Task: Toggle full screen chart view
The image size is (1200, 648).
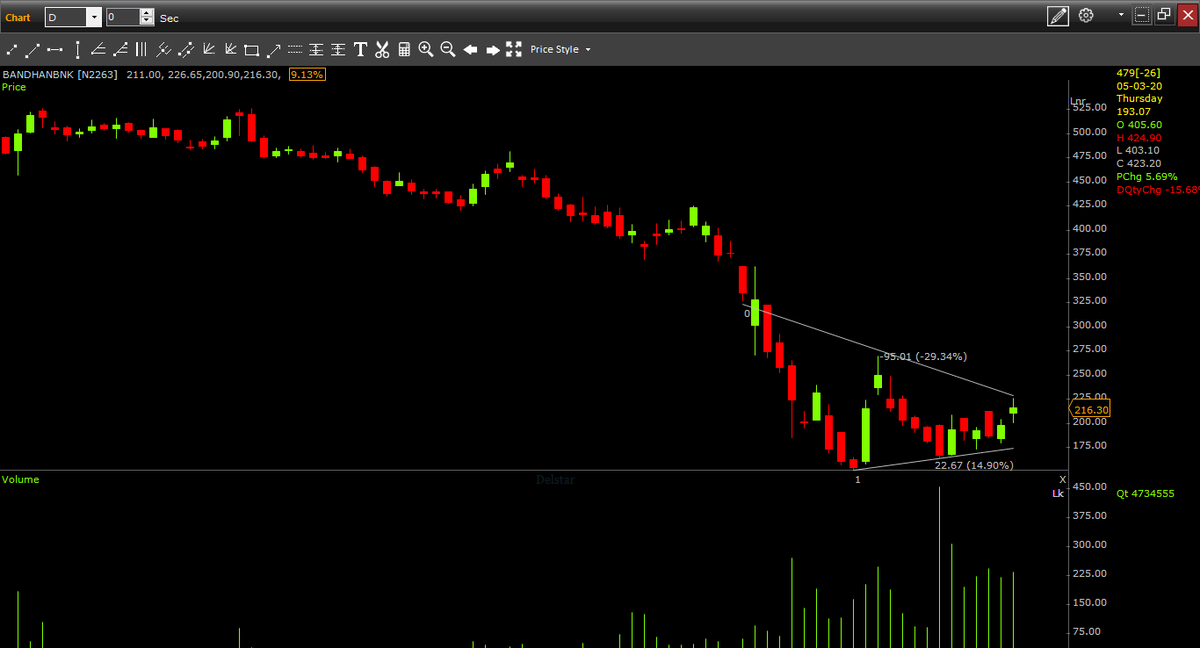Action: (515, 49)
